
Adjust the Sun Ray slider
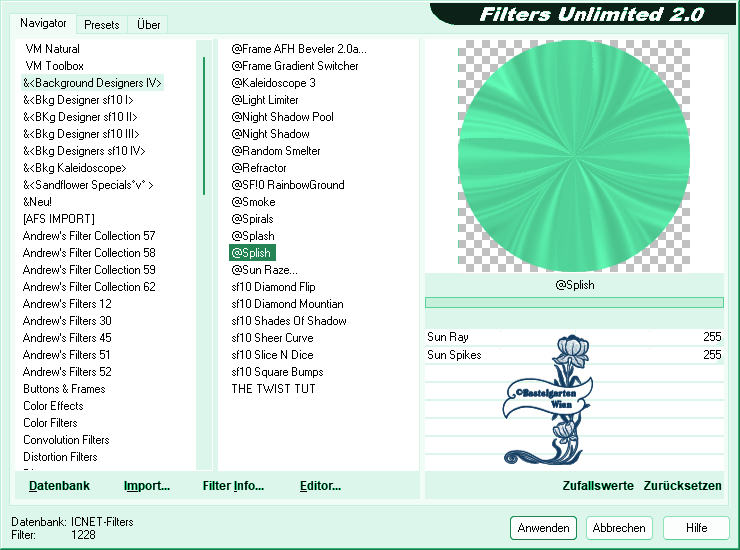(574, 337)
